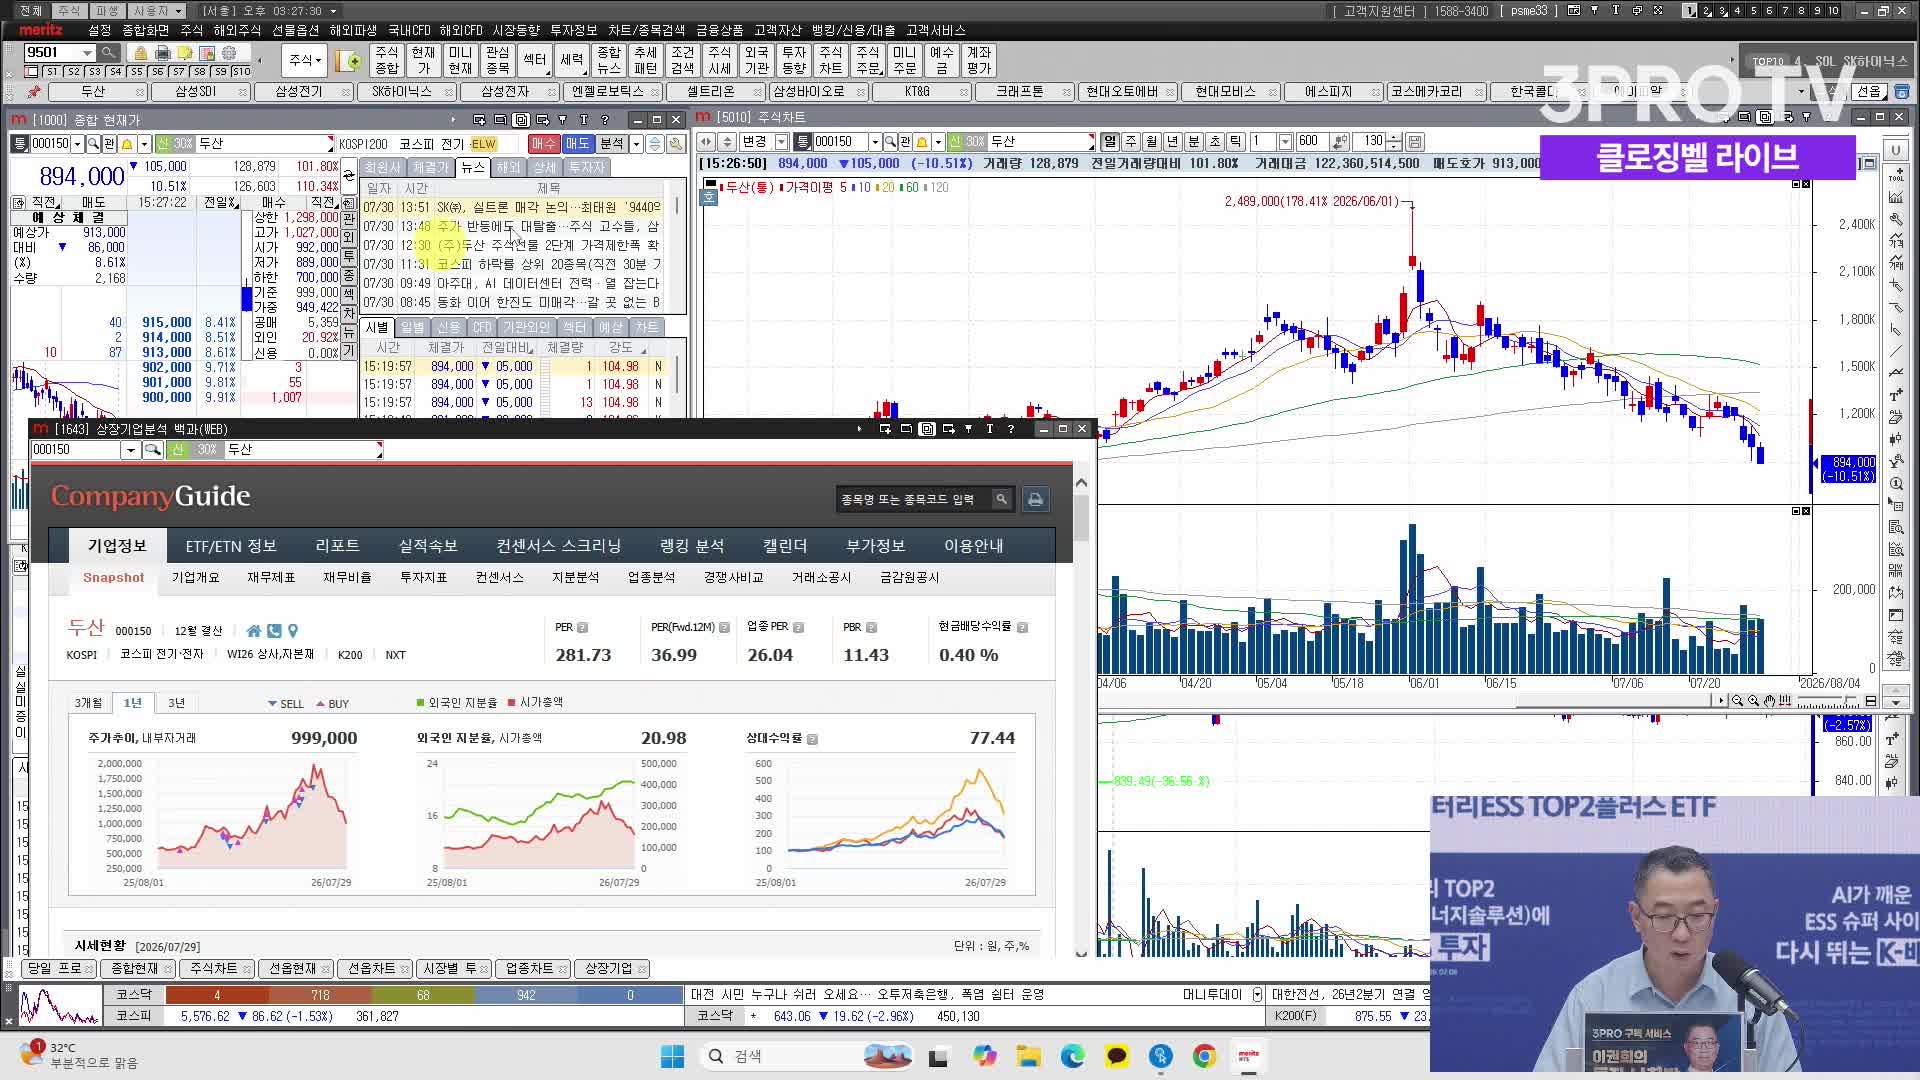Screen dimensions: 1920x1080
Task: Open the 리포트 tab in CompanyGuide
Action: [x=337, y=546]
